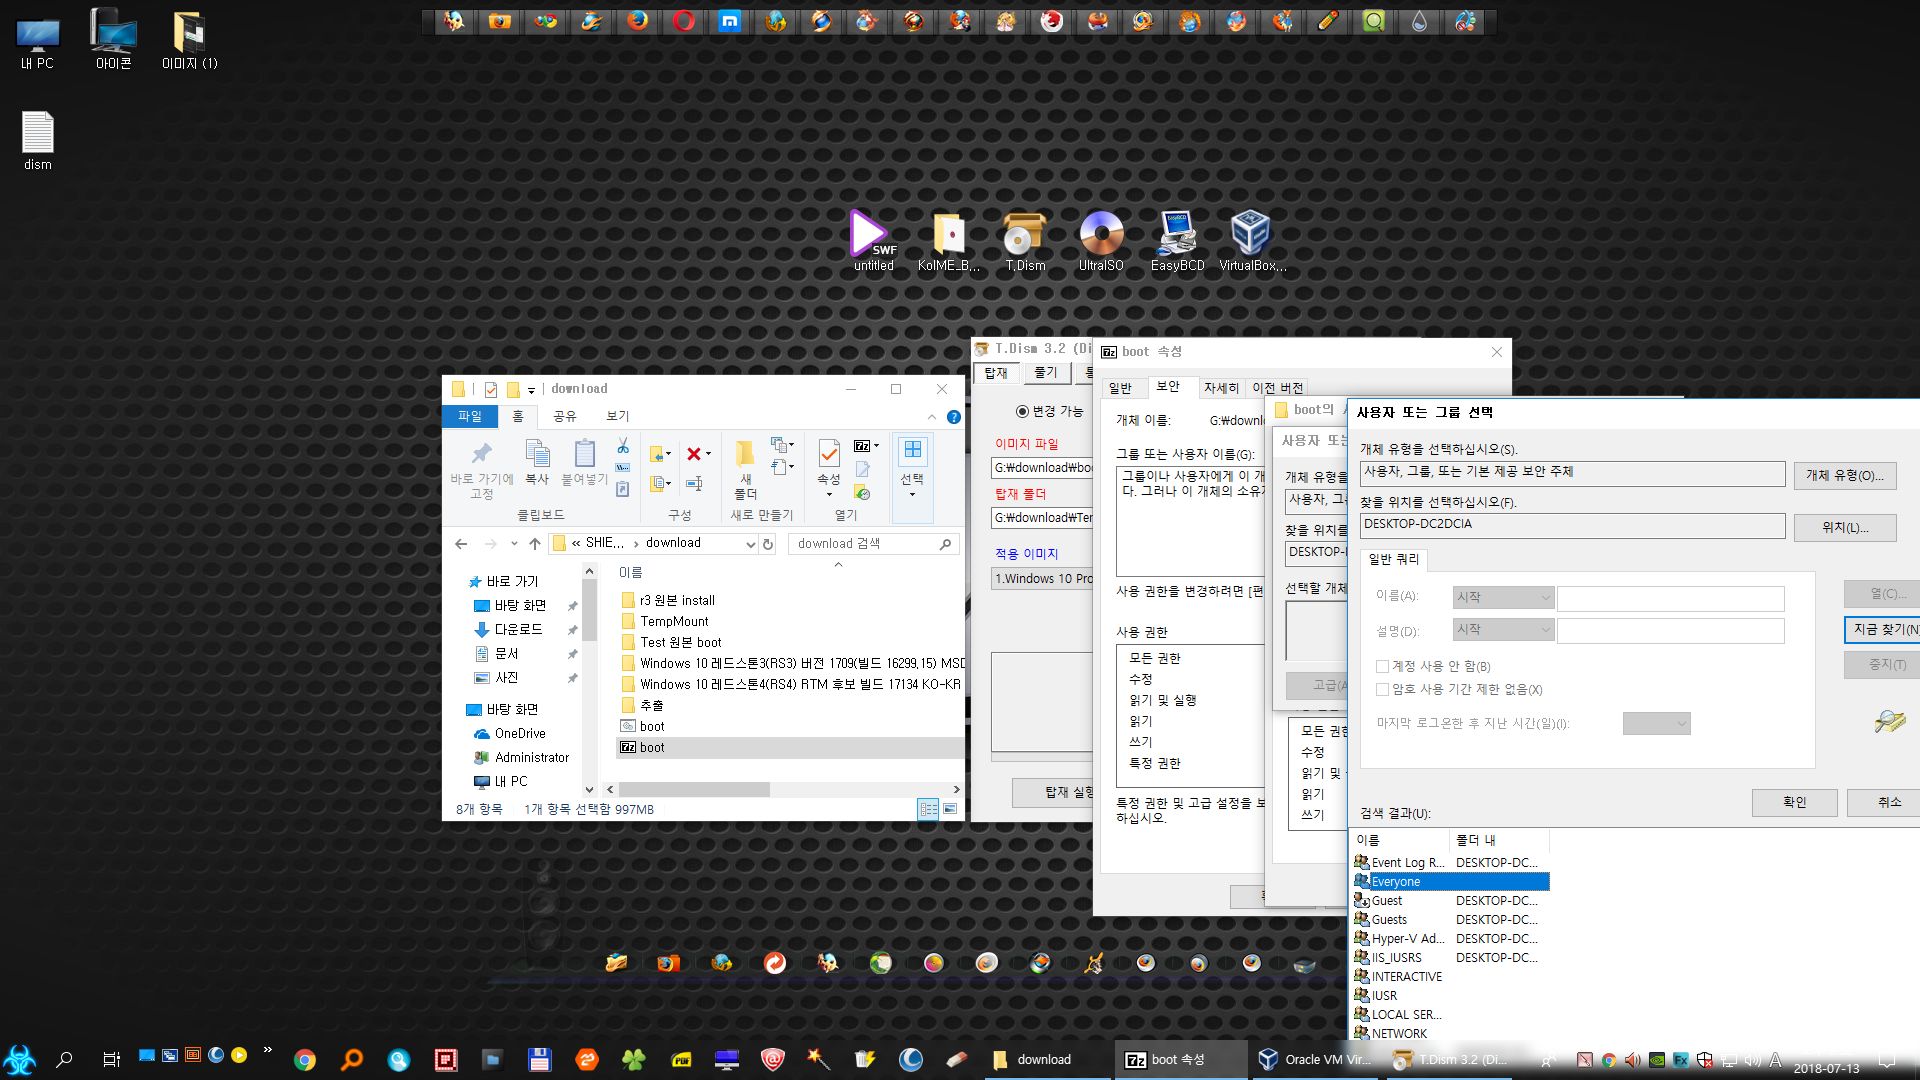Launch Opera from the top dock

[684, 21]
